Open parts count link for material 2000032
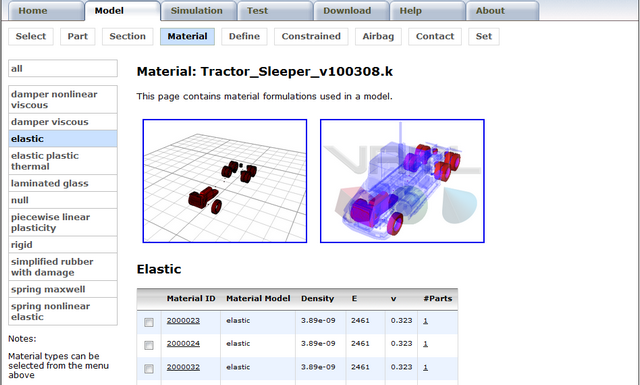The width and height of the screenshot is (640, 385). pyautogui.click(x=425, y=367)
